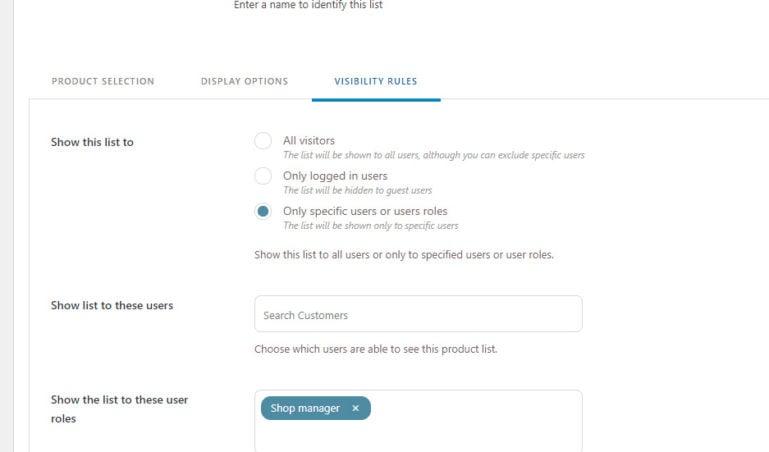Image resolution: width=769 pixels, height=452 pixels.
Task: Select Only specific users or users roles radio
Action: click(x=263, y=211)
